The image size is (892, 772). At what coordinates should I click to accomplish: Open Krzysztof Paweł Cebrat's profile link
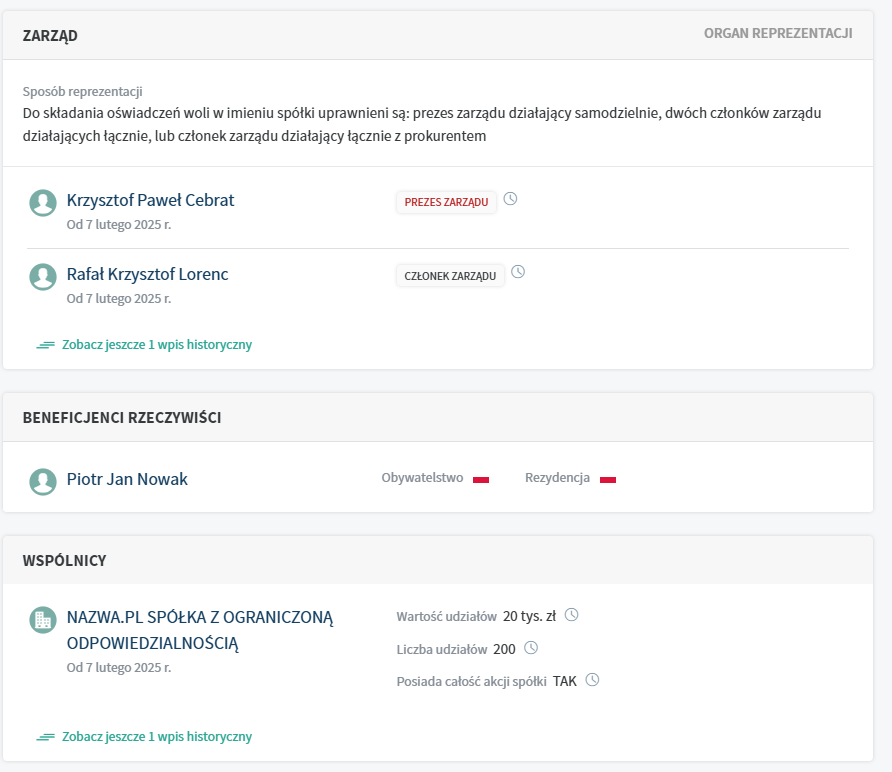pyautogui.click(x=150, y=200)
